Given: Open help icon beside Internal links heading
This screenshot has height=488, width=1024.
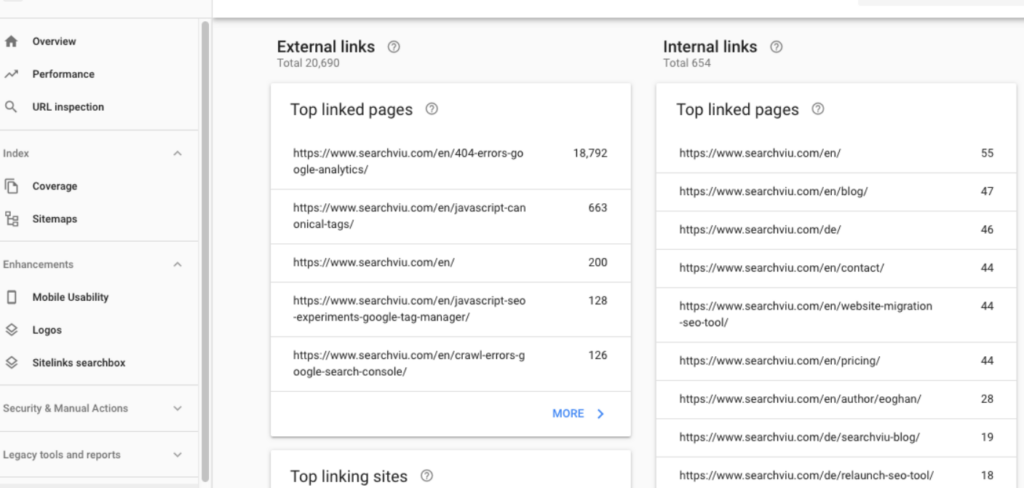Looking at the screenshot, I should click(777, 47).
